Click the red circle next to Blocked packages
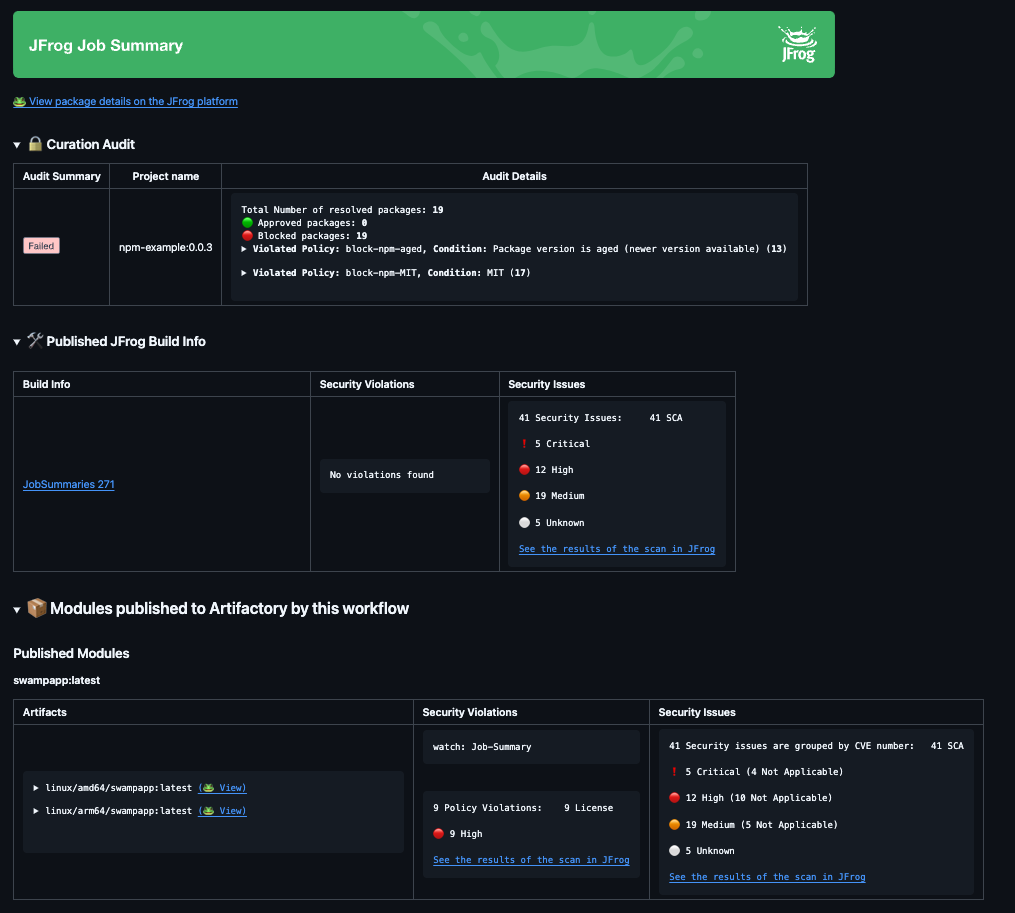Viewport: 1015px width, 913px height. point(247,236)
